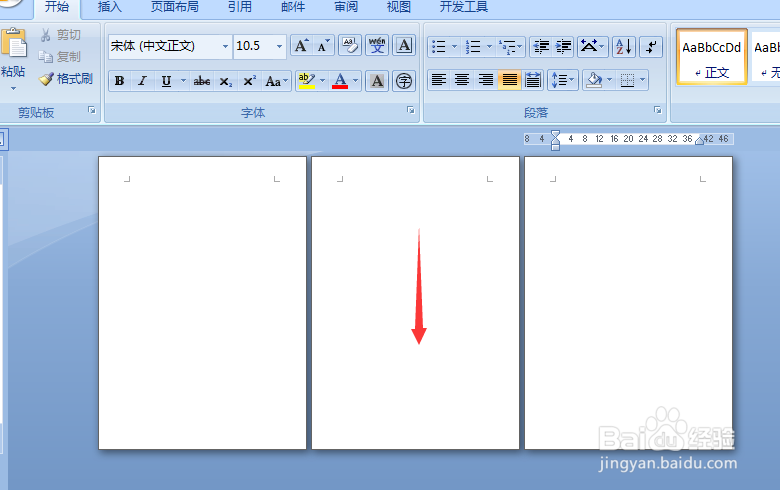Screen dimensions: 780x490
Task: Align text right
Action: point(486,80)
